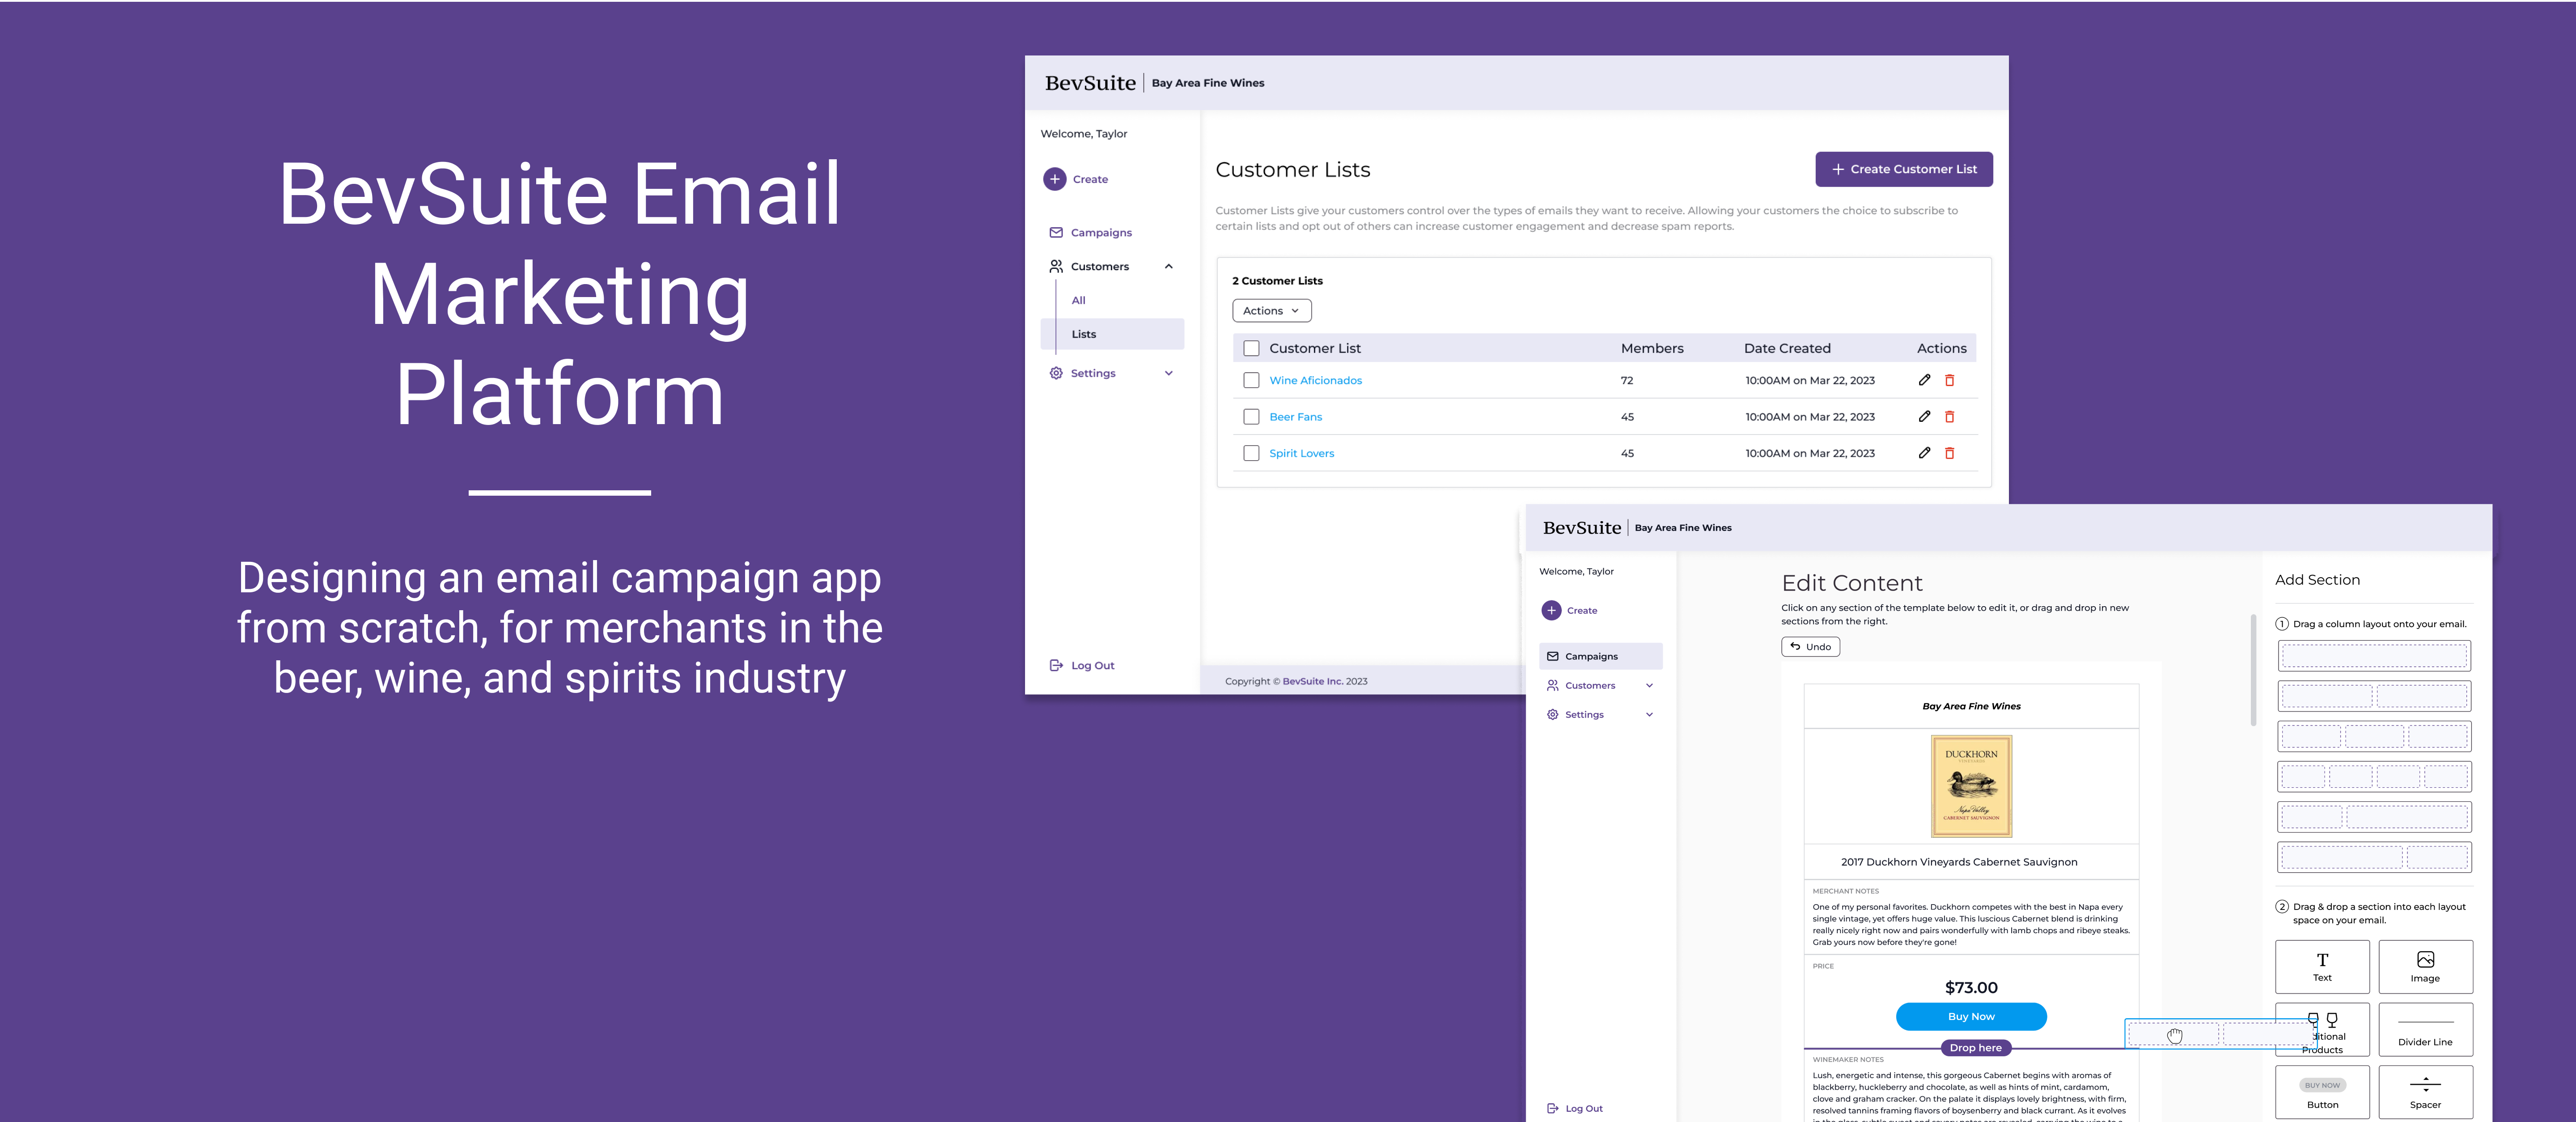Open Campaigns envelope icon in Customer Lists window
Image resolution: width=2576 pixels, height=1122 pixels.
(1056, 232)
